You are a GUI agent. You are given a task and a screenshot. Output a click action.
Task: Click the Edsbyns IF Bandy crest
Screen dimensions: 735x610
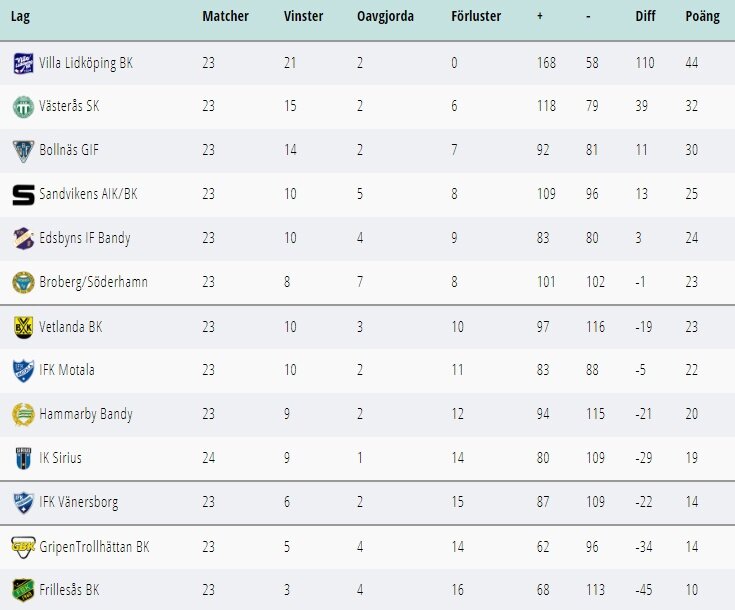coord(23,238)
